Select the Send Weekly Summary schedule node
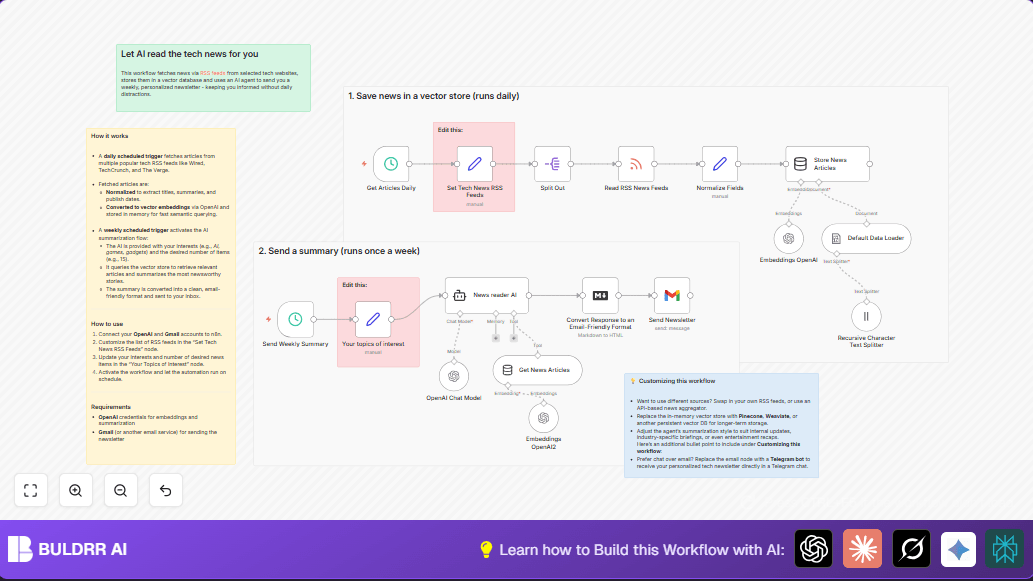Viewport: 1033px width, 581px height. click(x=295, y=319)
